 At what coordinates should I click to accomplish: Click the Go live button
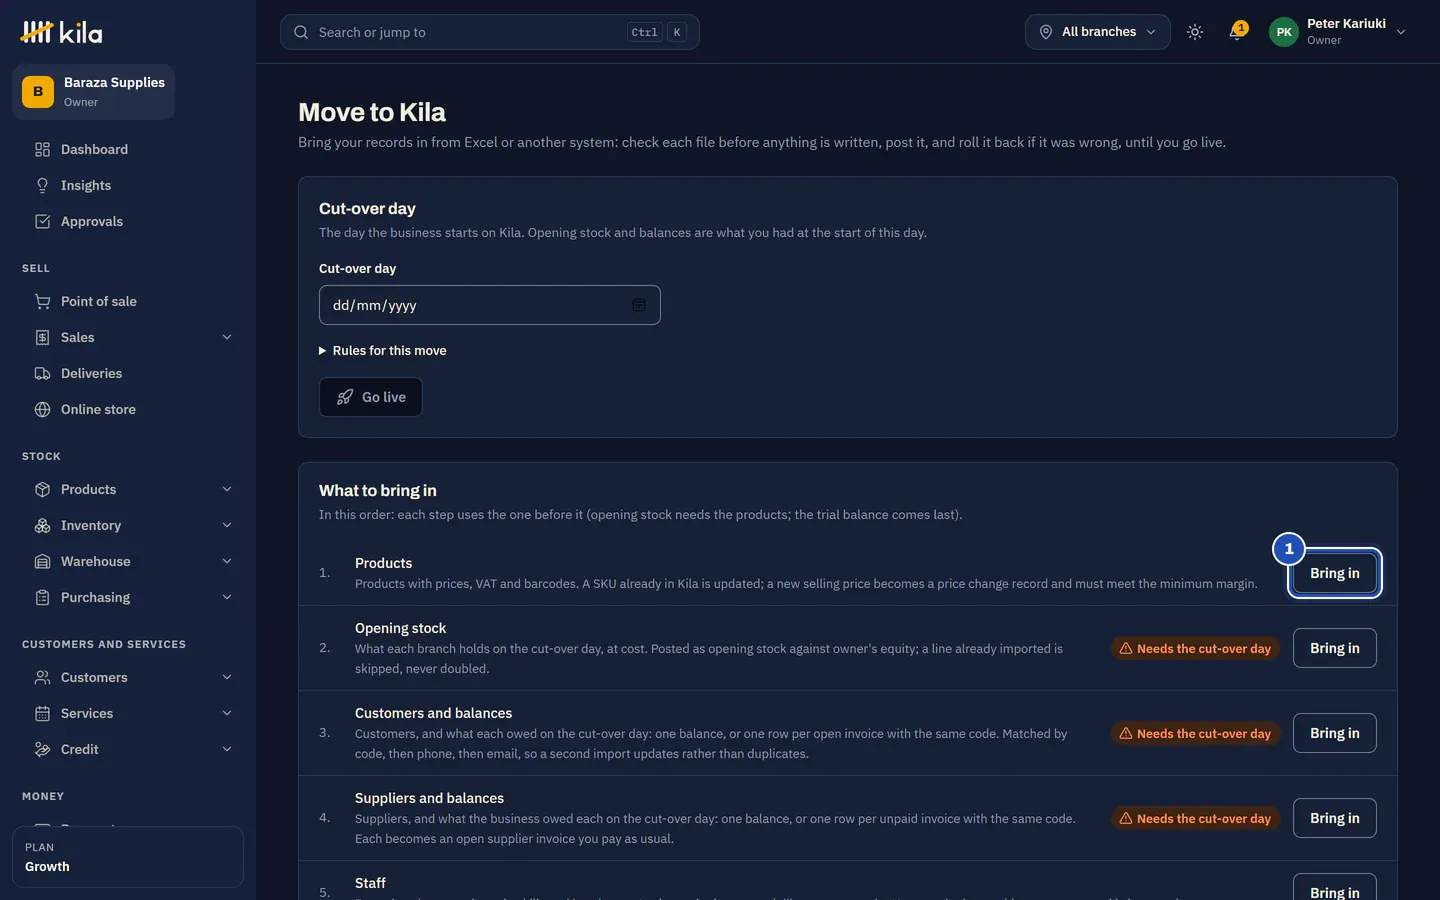pyautogui.click(x=370, y=397)
